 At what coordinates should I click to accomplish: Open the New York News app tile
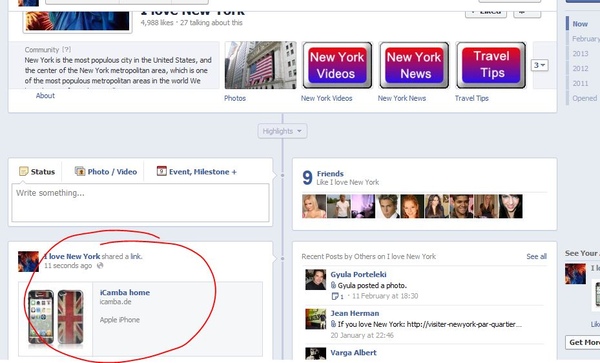414,65
